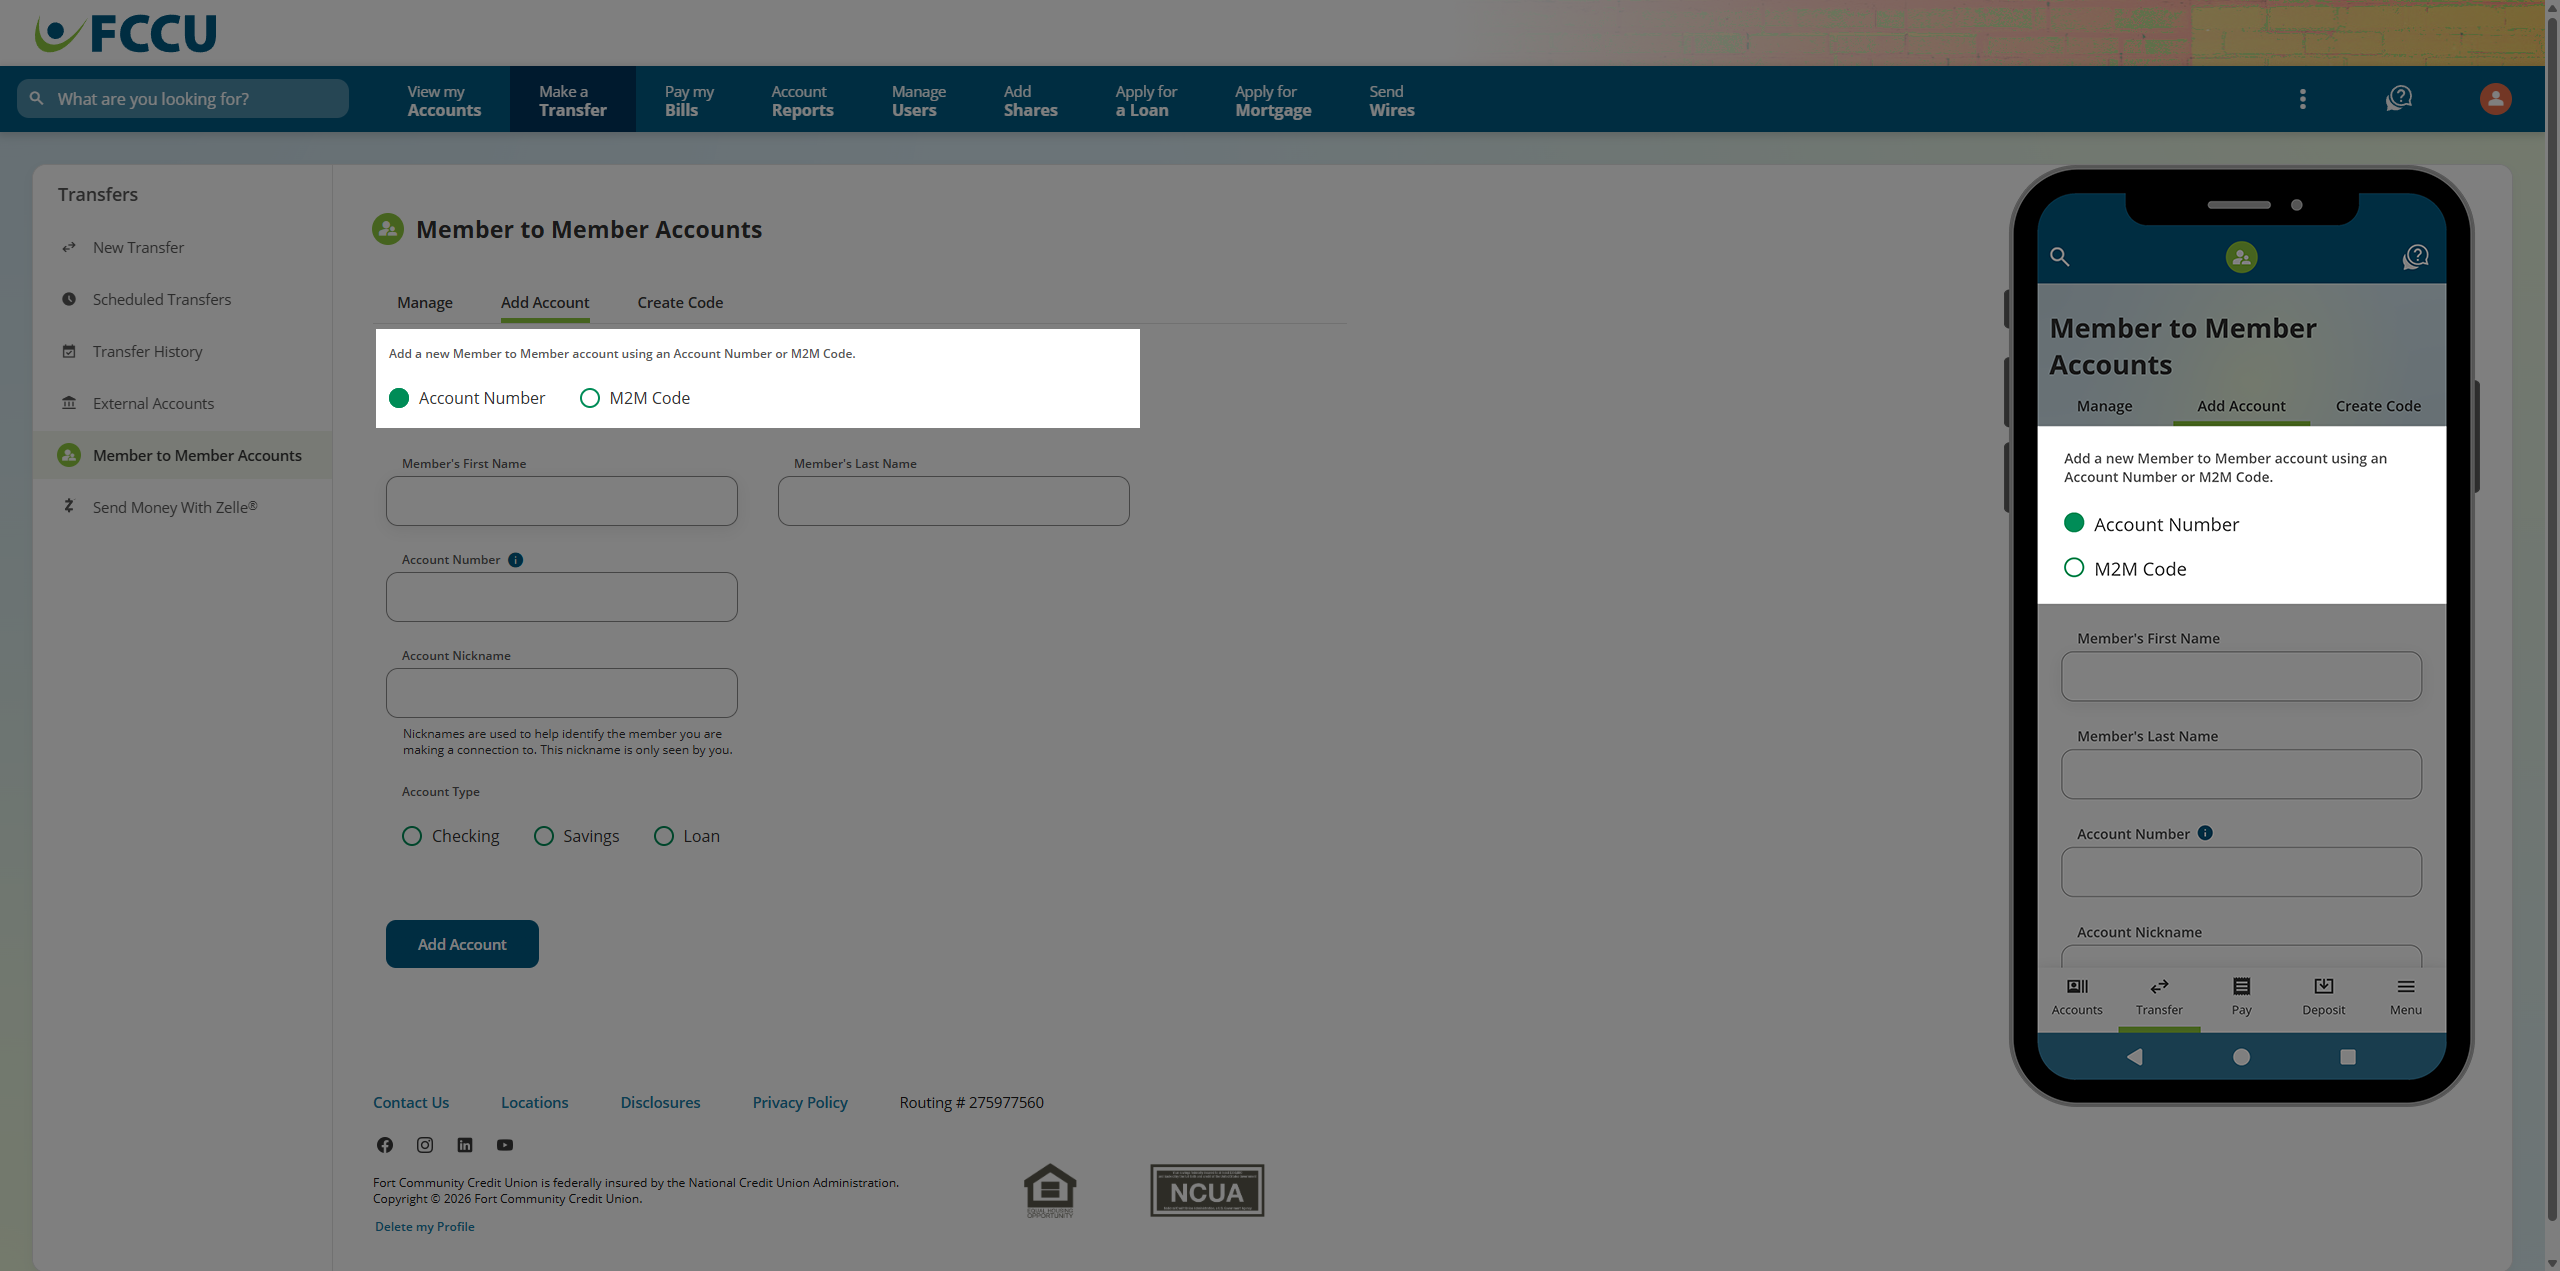Tap Pay in phone bottom navigation

[2242, 997]
